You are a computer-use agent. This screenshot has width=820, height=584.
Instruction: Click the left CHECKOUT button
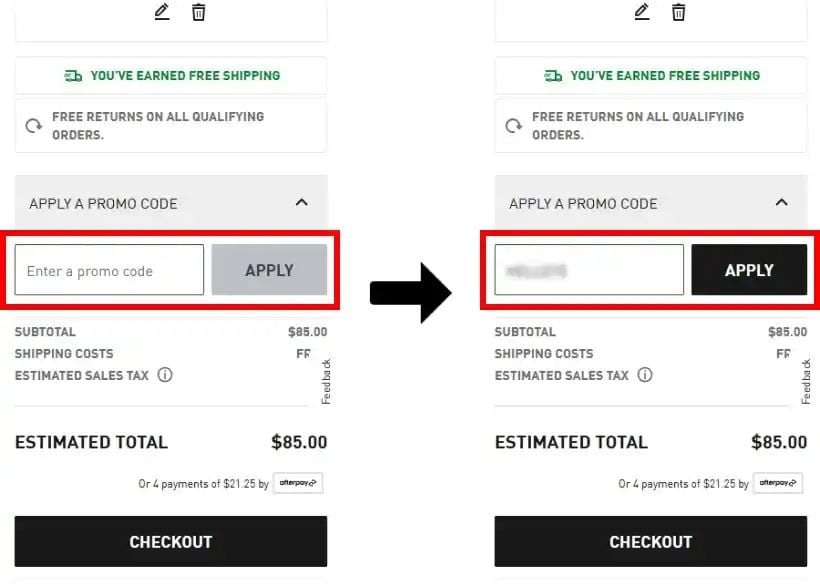(171, 542)
